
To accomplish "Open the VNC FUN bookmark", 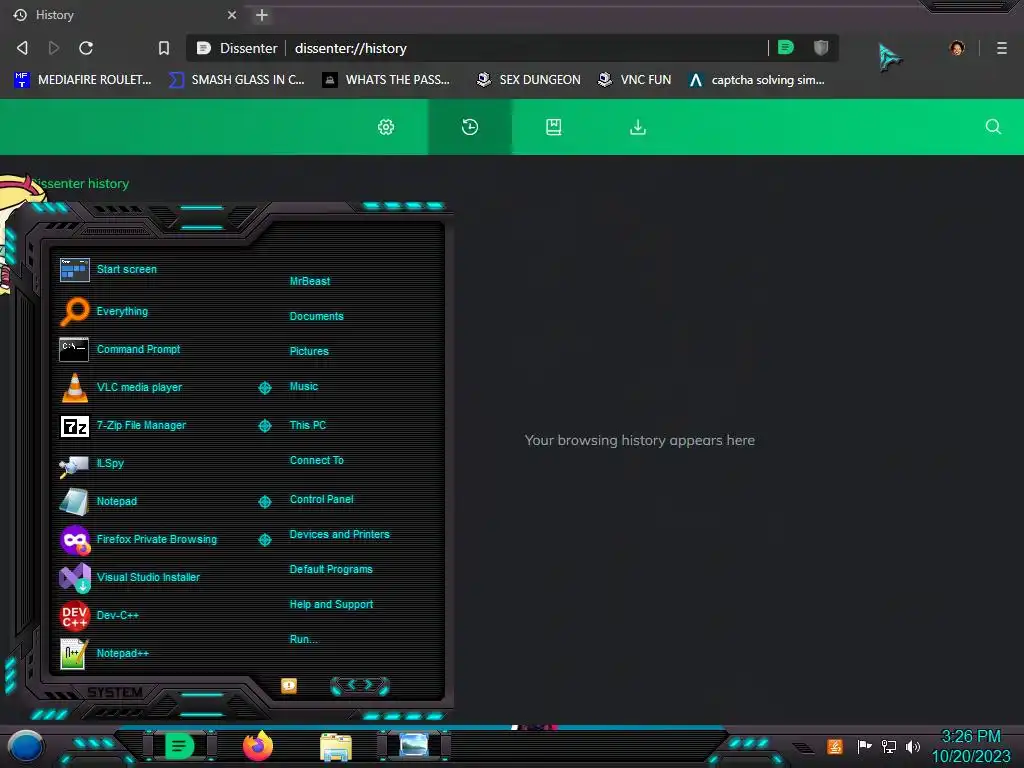I will coord(635,80).
